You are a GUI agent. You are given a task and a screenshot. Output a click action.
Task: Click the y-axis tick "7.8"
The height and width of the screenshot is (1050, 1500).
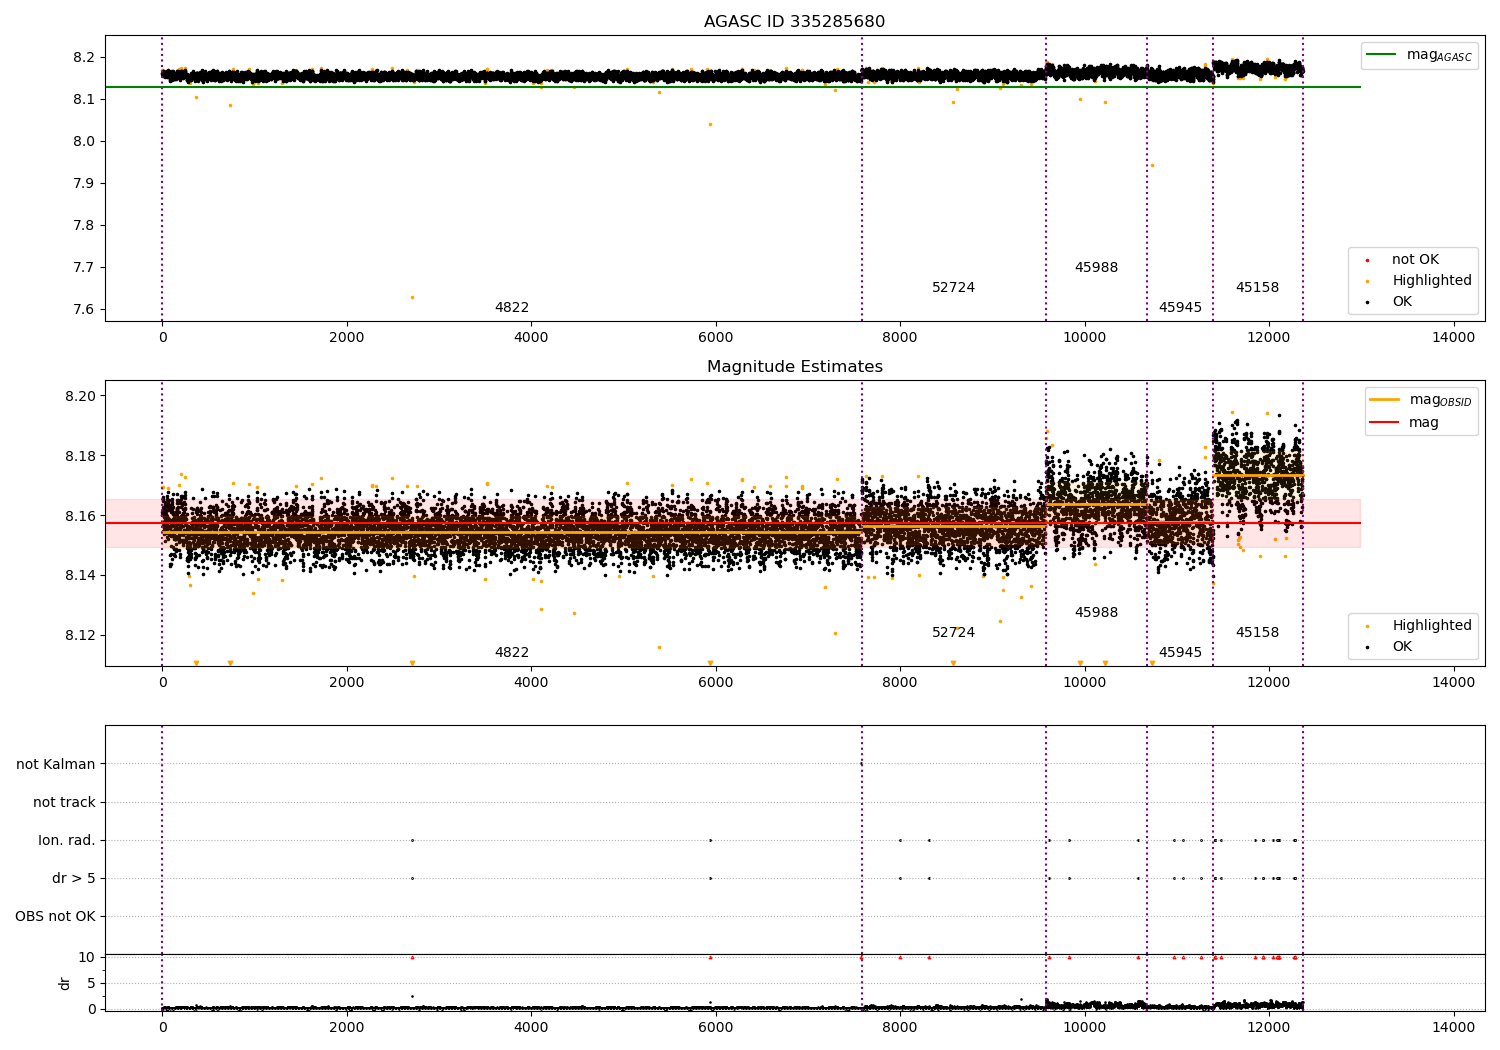tap(84, 226)
